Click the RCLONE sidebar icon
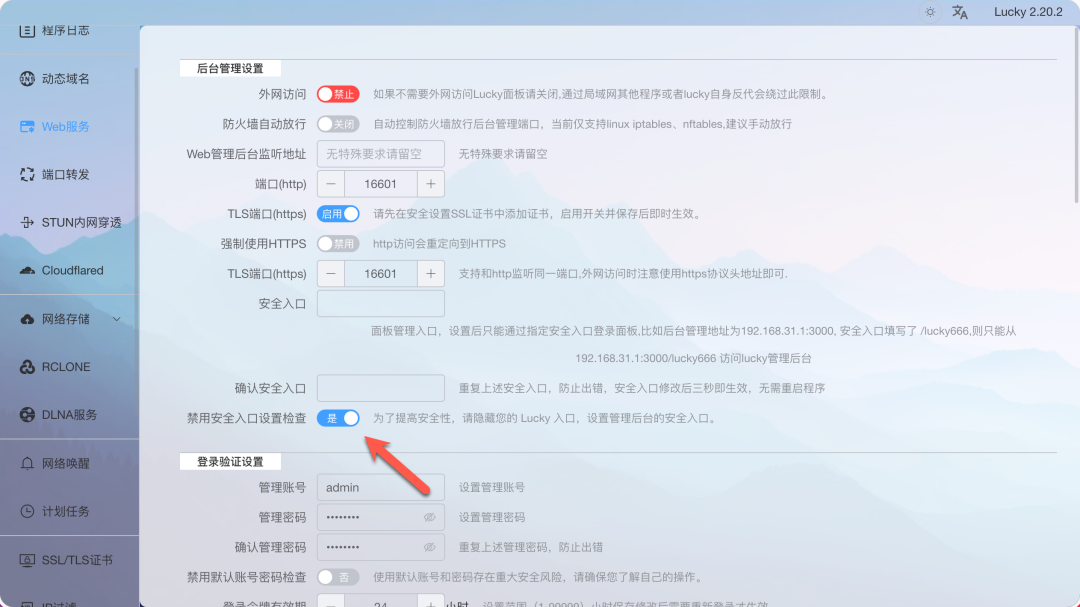The width and height of the screenshot is (1080, 607). [x=27, y=367]
